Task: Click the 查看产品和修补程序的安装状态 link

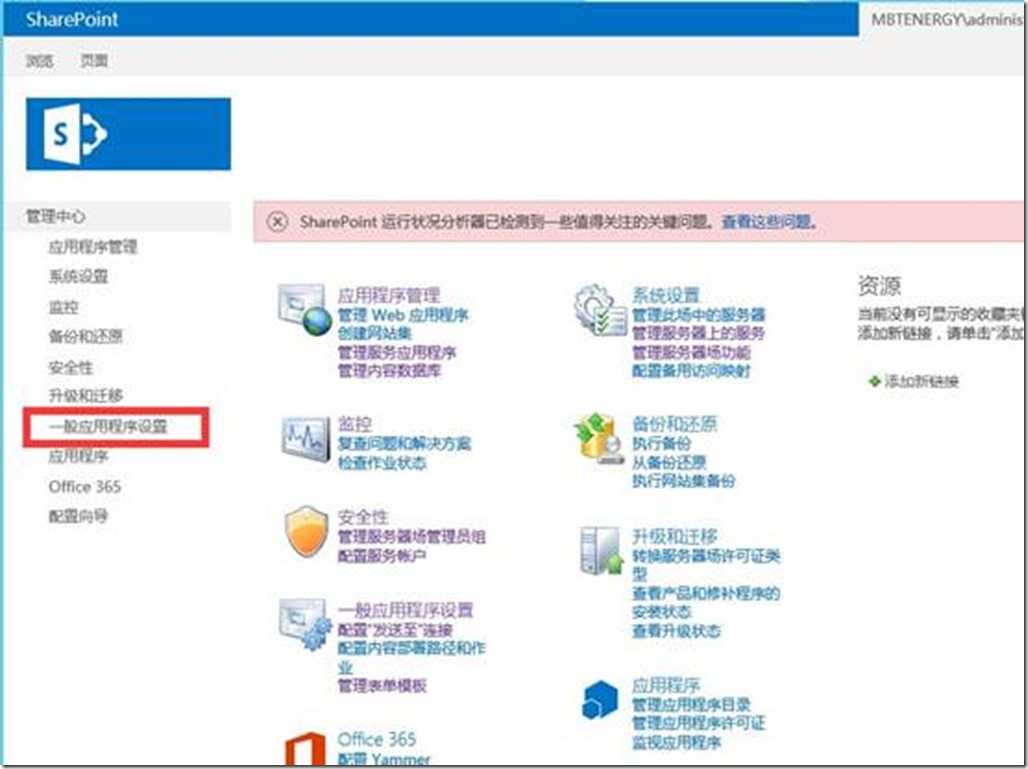Action: [706, 602]
